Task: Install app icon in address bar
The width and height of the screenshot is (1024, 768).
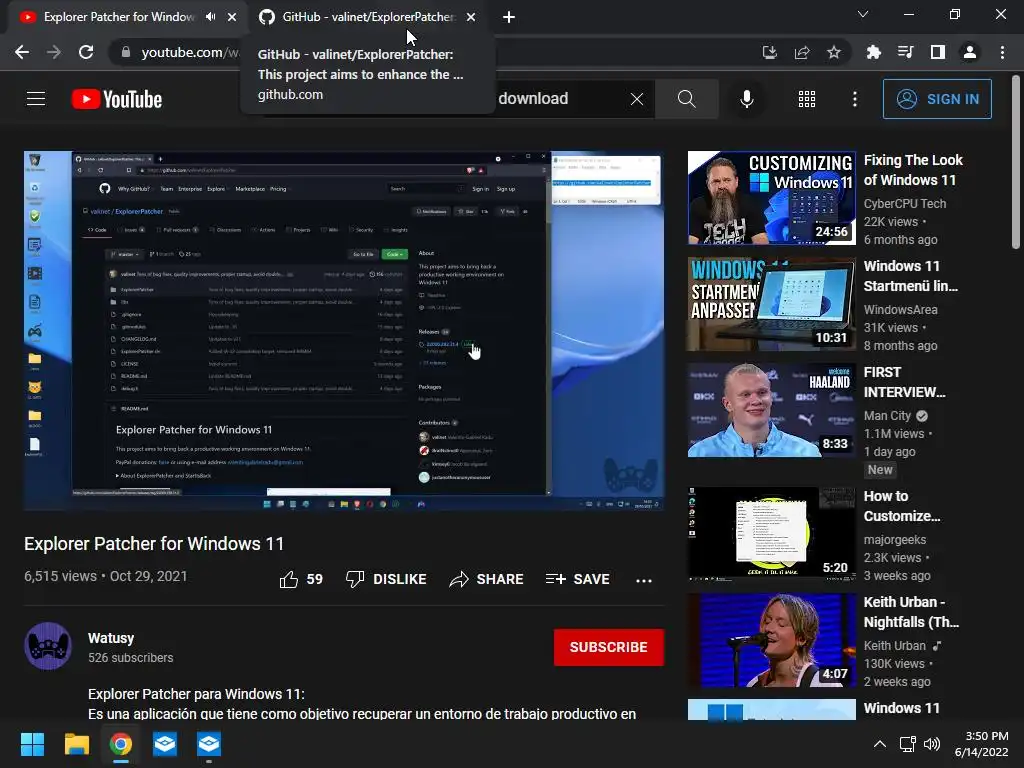Action: (770, 52)
